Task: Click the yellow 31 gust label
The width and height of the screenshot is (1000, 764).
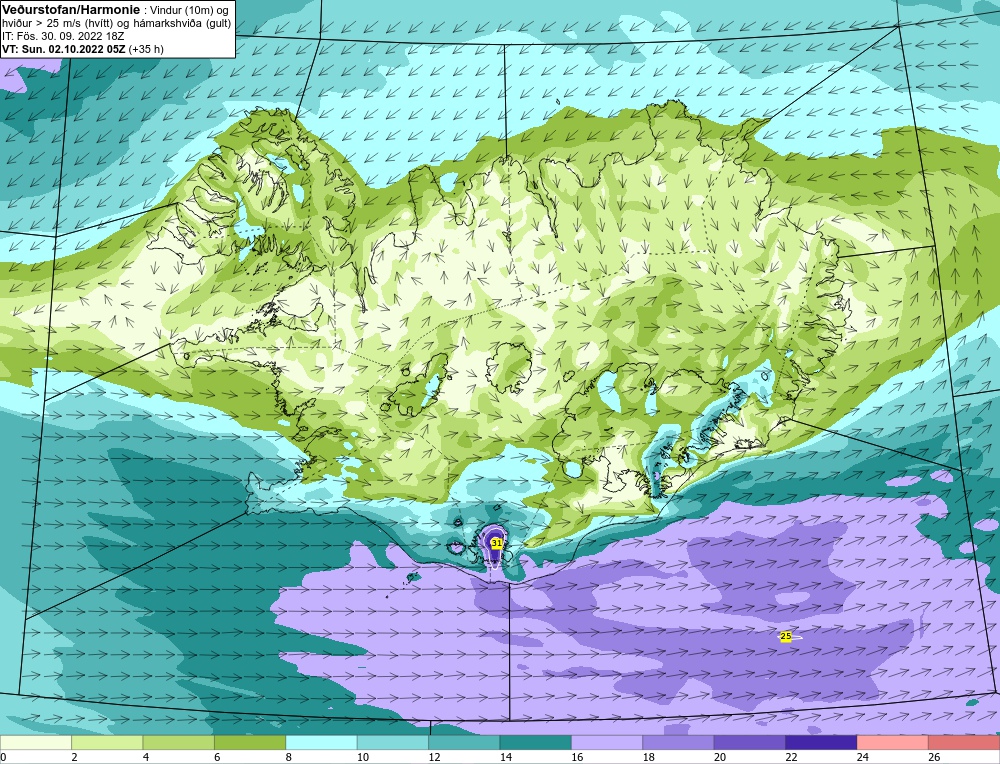Action: (497, 543)
